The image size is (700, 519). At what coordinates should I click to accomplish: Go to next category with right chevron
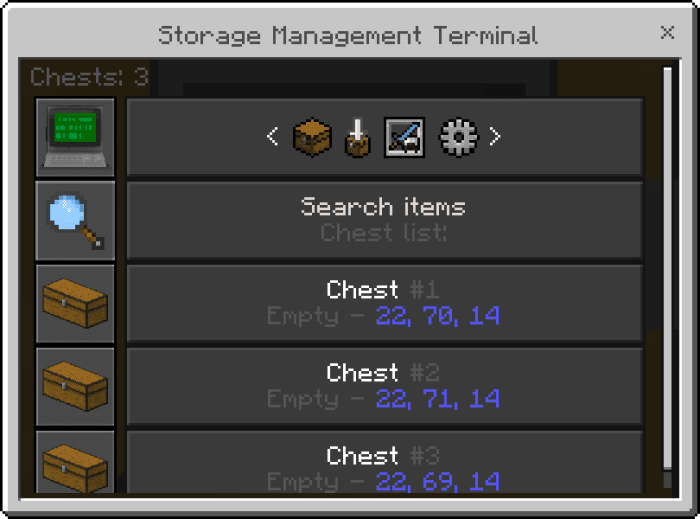(x=495, y=136)
